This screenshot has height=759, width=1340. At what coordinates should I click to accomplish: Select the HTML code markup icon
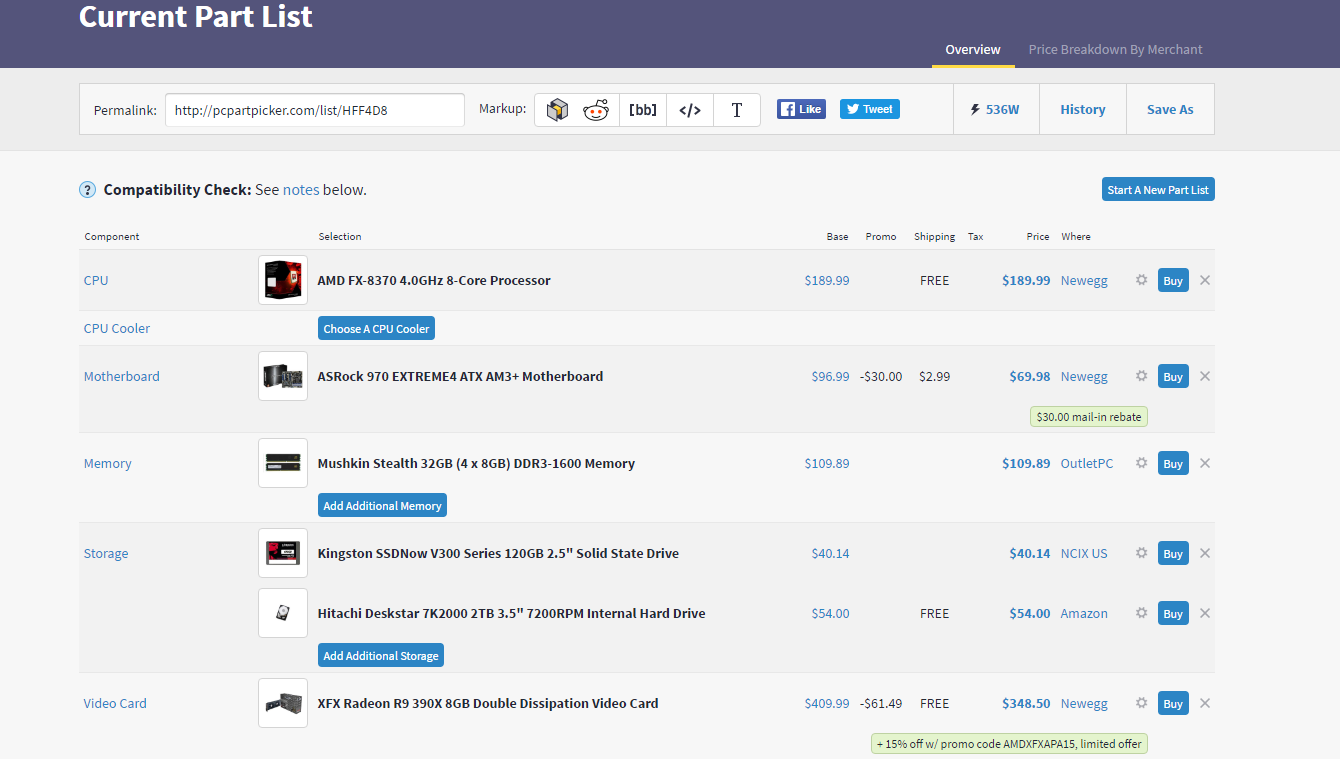pos(690,110)
